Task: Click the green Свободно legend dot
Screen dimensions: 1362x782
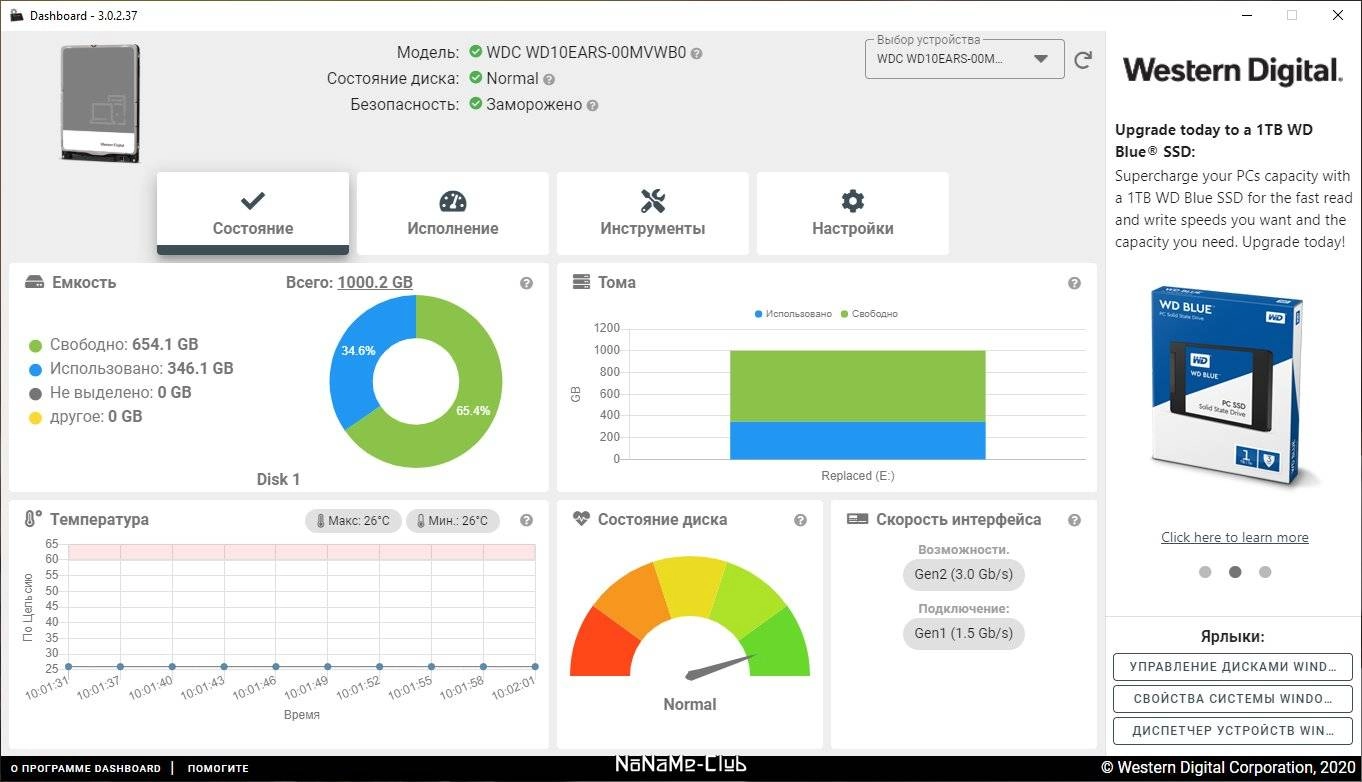Action: tap(36, 345)
